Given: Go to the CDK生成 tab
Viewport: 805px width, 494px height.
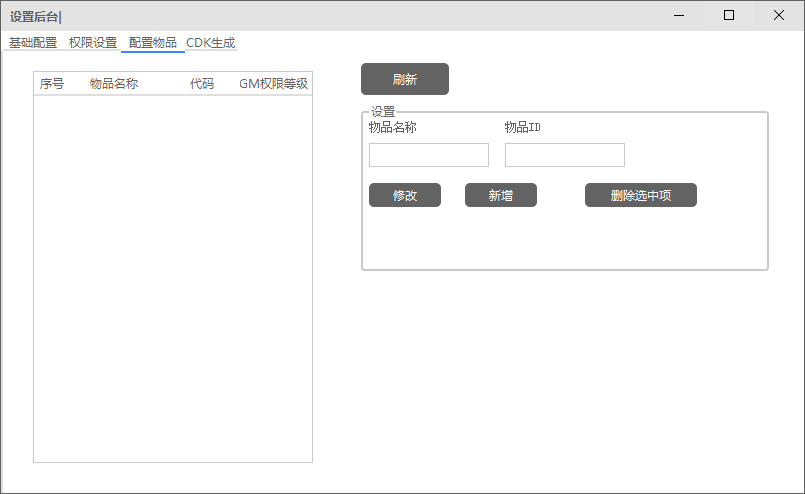Looking at the screenshot, I should (211, 43).
